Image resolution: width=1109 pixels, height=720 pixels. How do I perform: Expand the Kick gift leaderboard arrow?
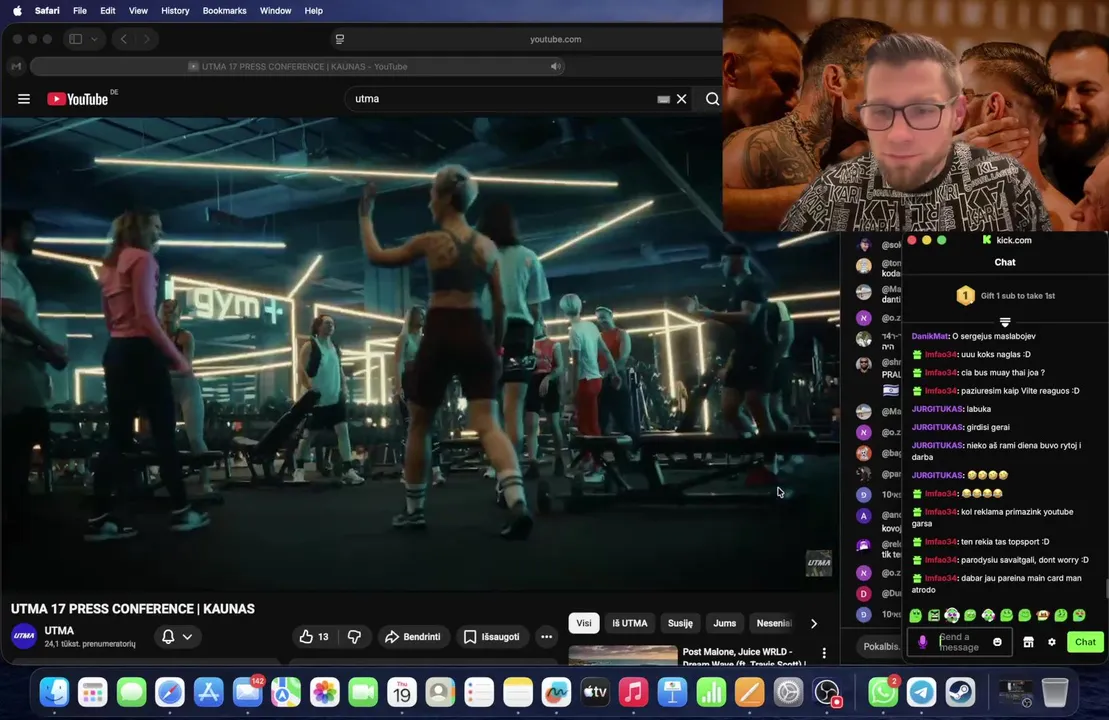[1004, 322]
